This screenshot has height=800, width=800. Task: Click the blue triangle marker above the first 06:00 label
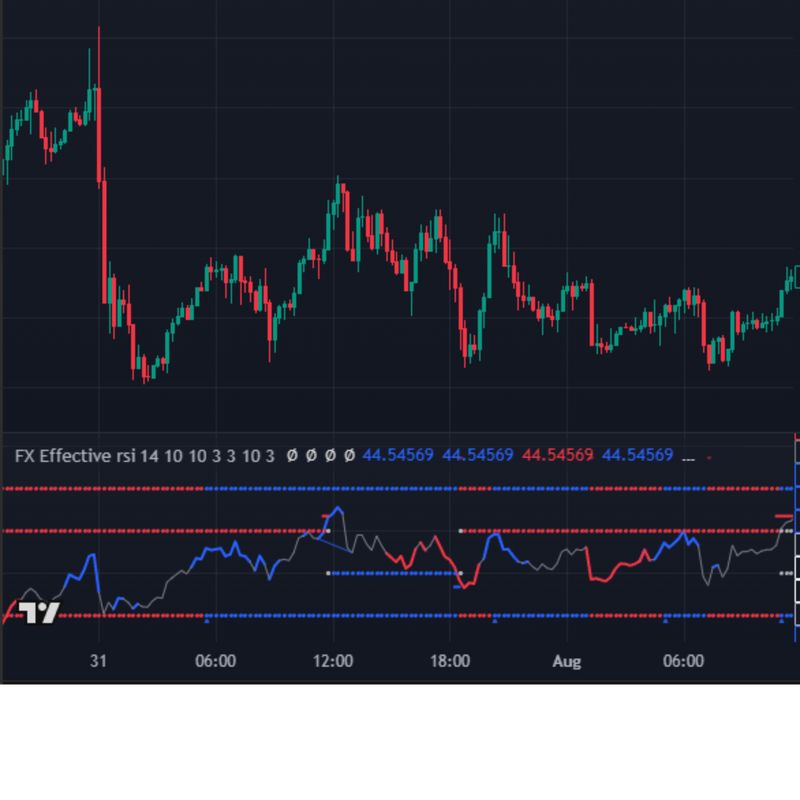tap(207, 621)
